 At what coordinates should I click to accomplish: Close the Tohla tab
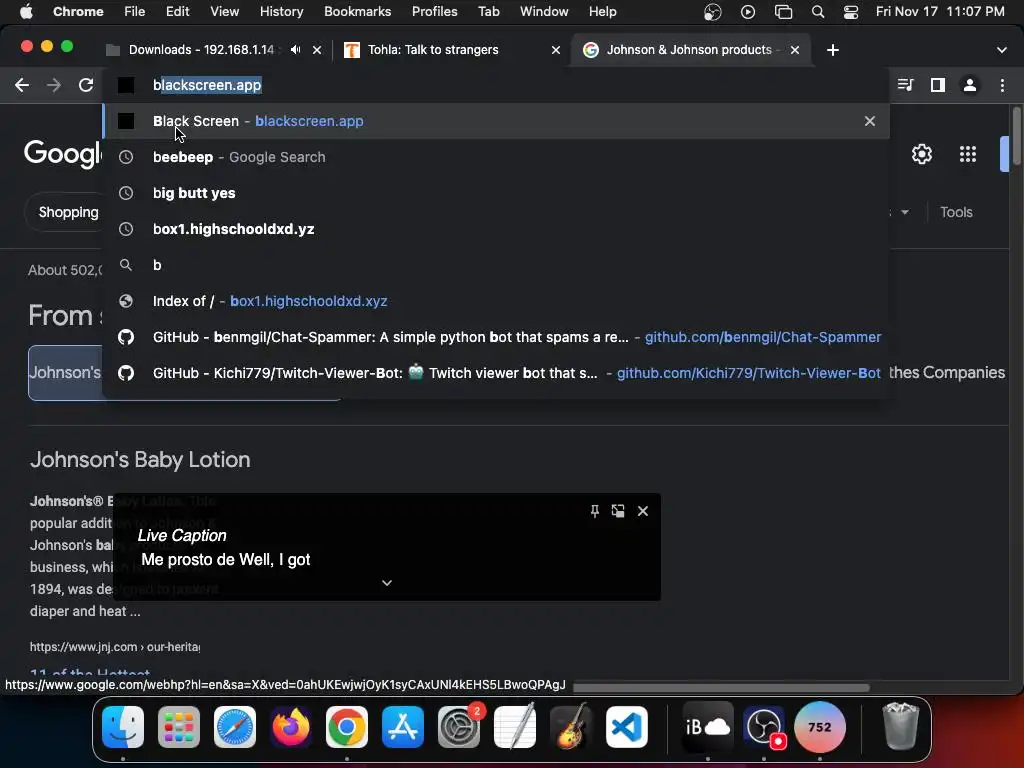click(556, 50)
